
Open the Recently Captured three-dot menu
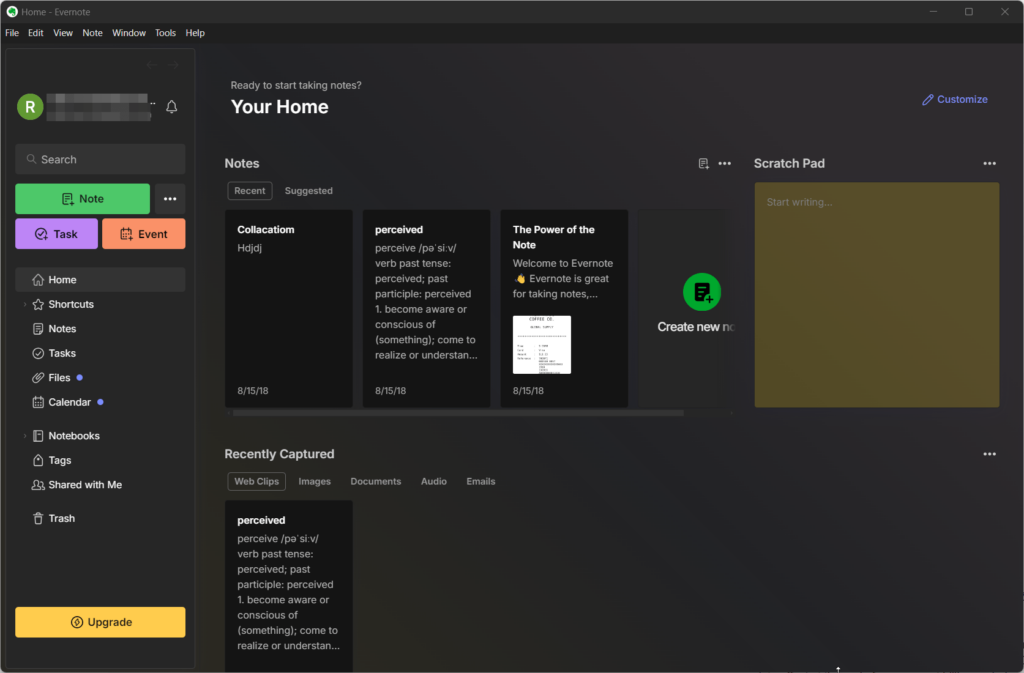(x=989, y=454)
